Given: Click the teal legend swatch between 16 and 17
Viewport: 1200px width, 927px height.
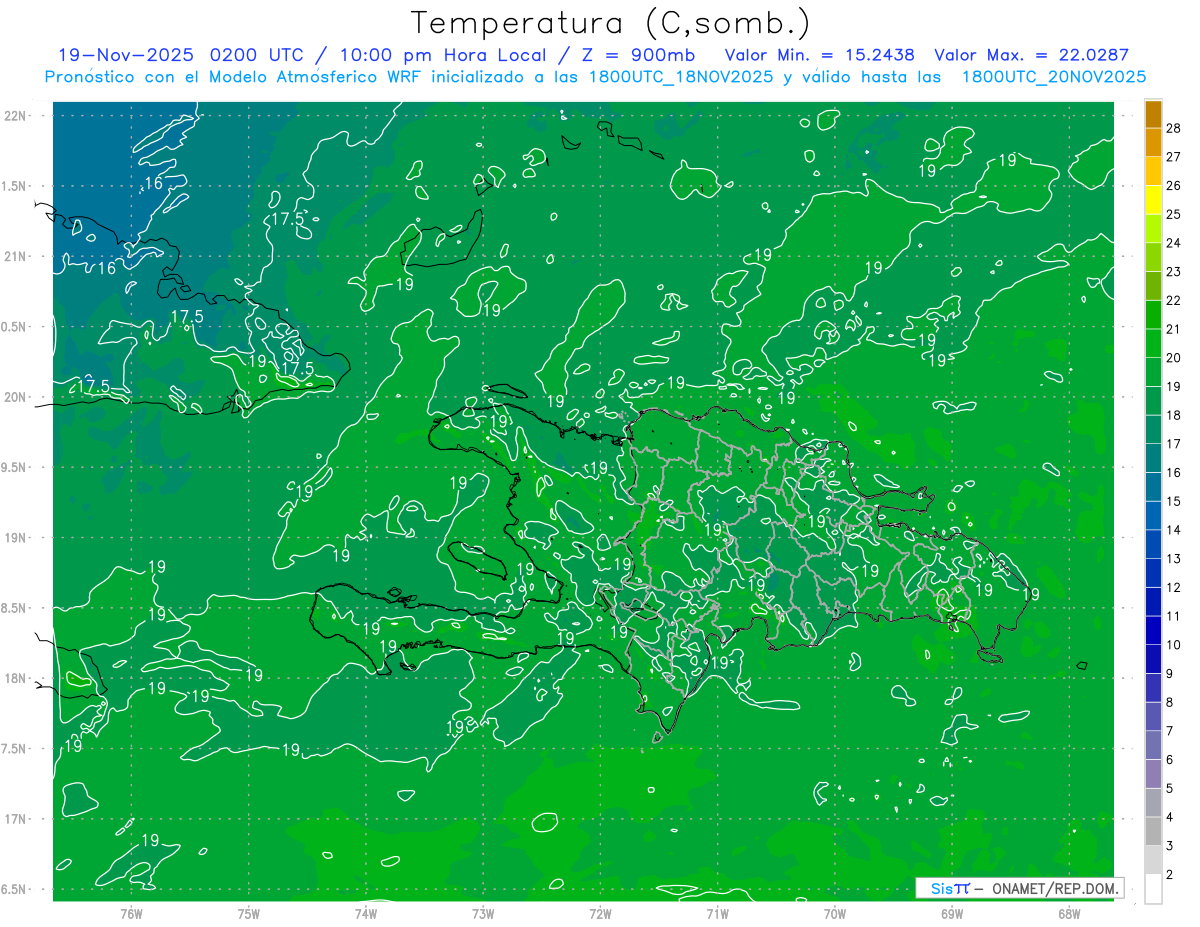Looking at the screenshot, I should [x=1153, y=459].
